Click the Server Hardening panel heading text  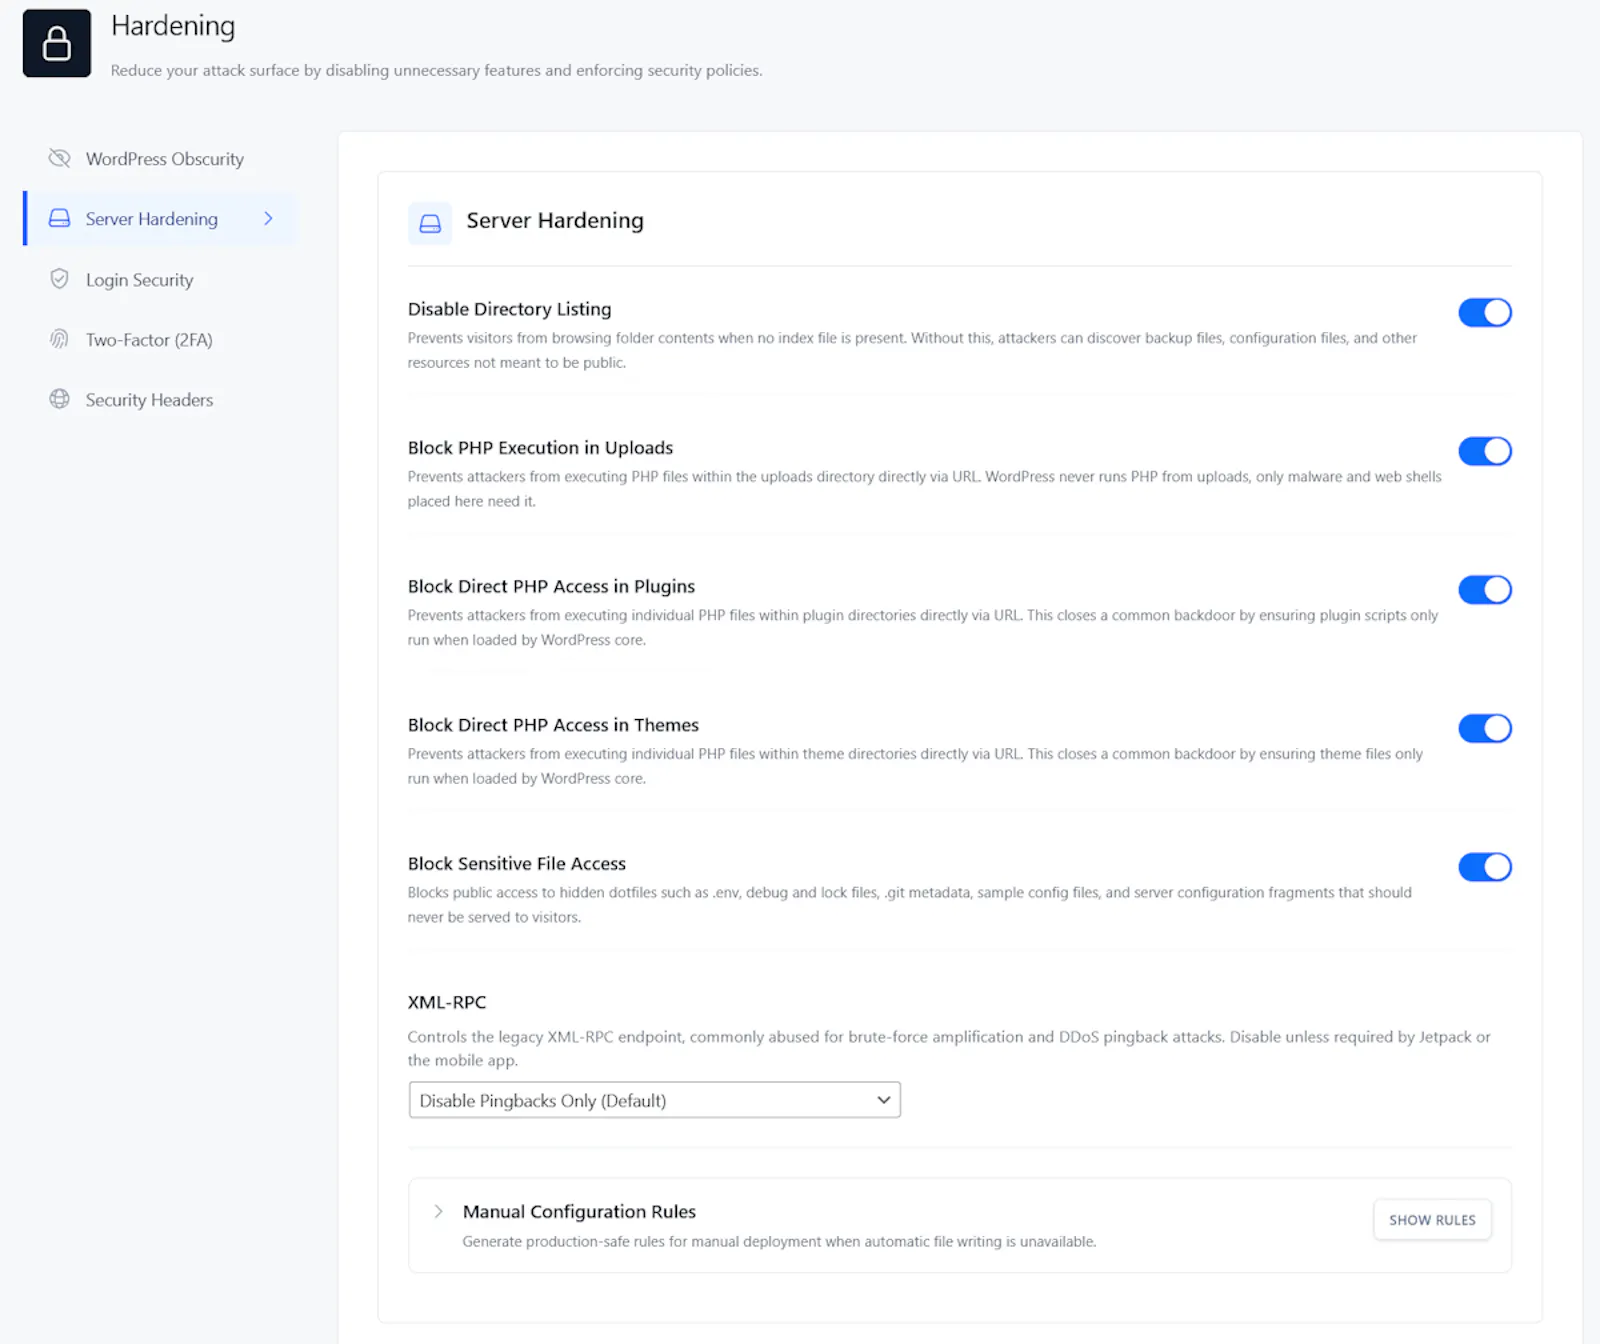[555, 220]
